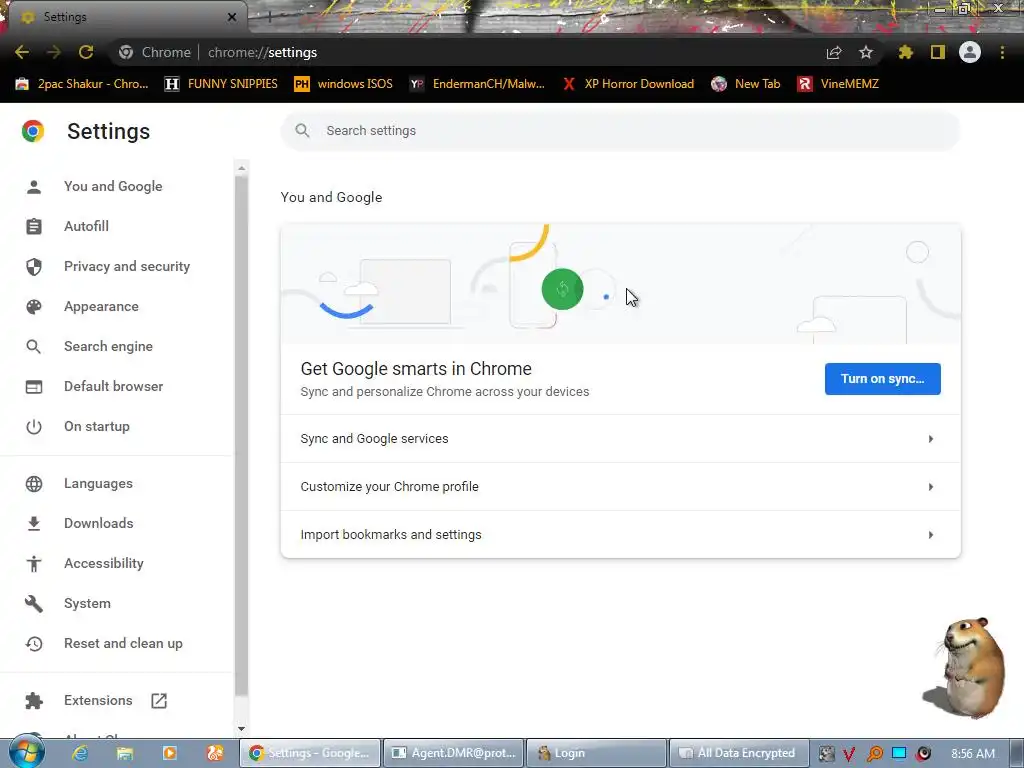Open the windows ISOS bookmark
The image size is (1024, 768).
(x=344, y=84)
